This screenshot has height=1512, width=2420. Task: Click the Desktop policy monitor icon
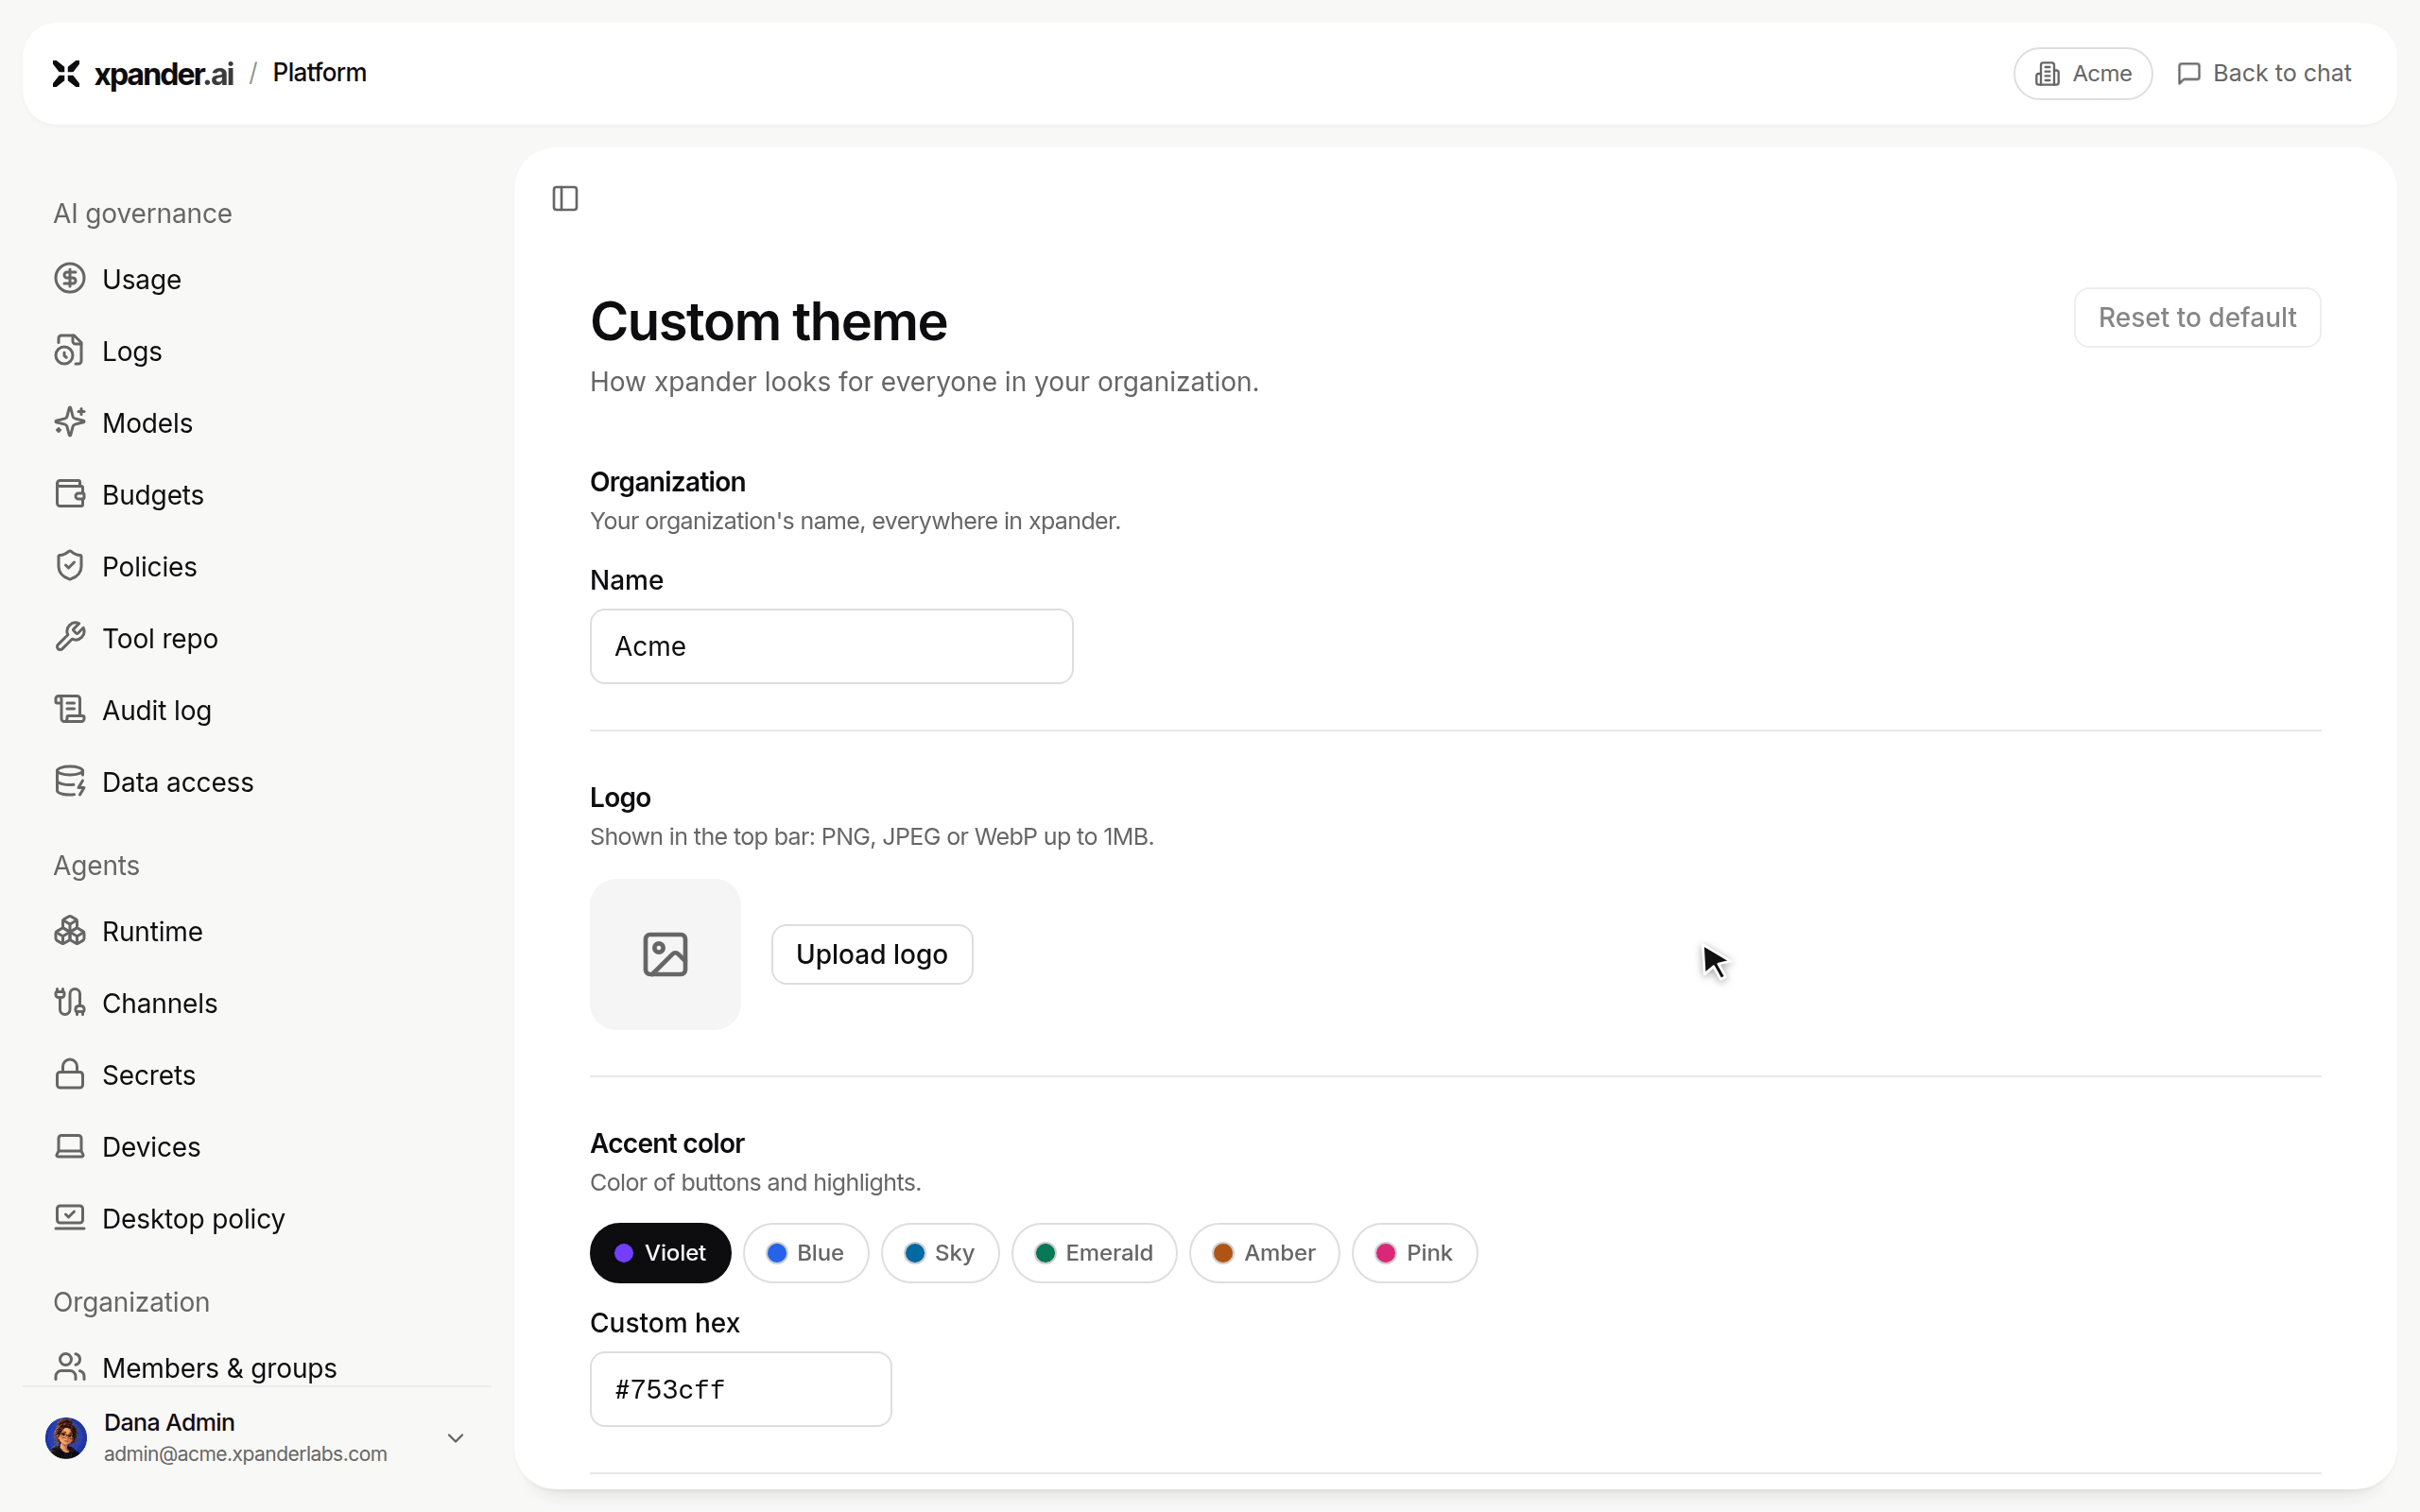(70, 1218)
